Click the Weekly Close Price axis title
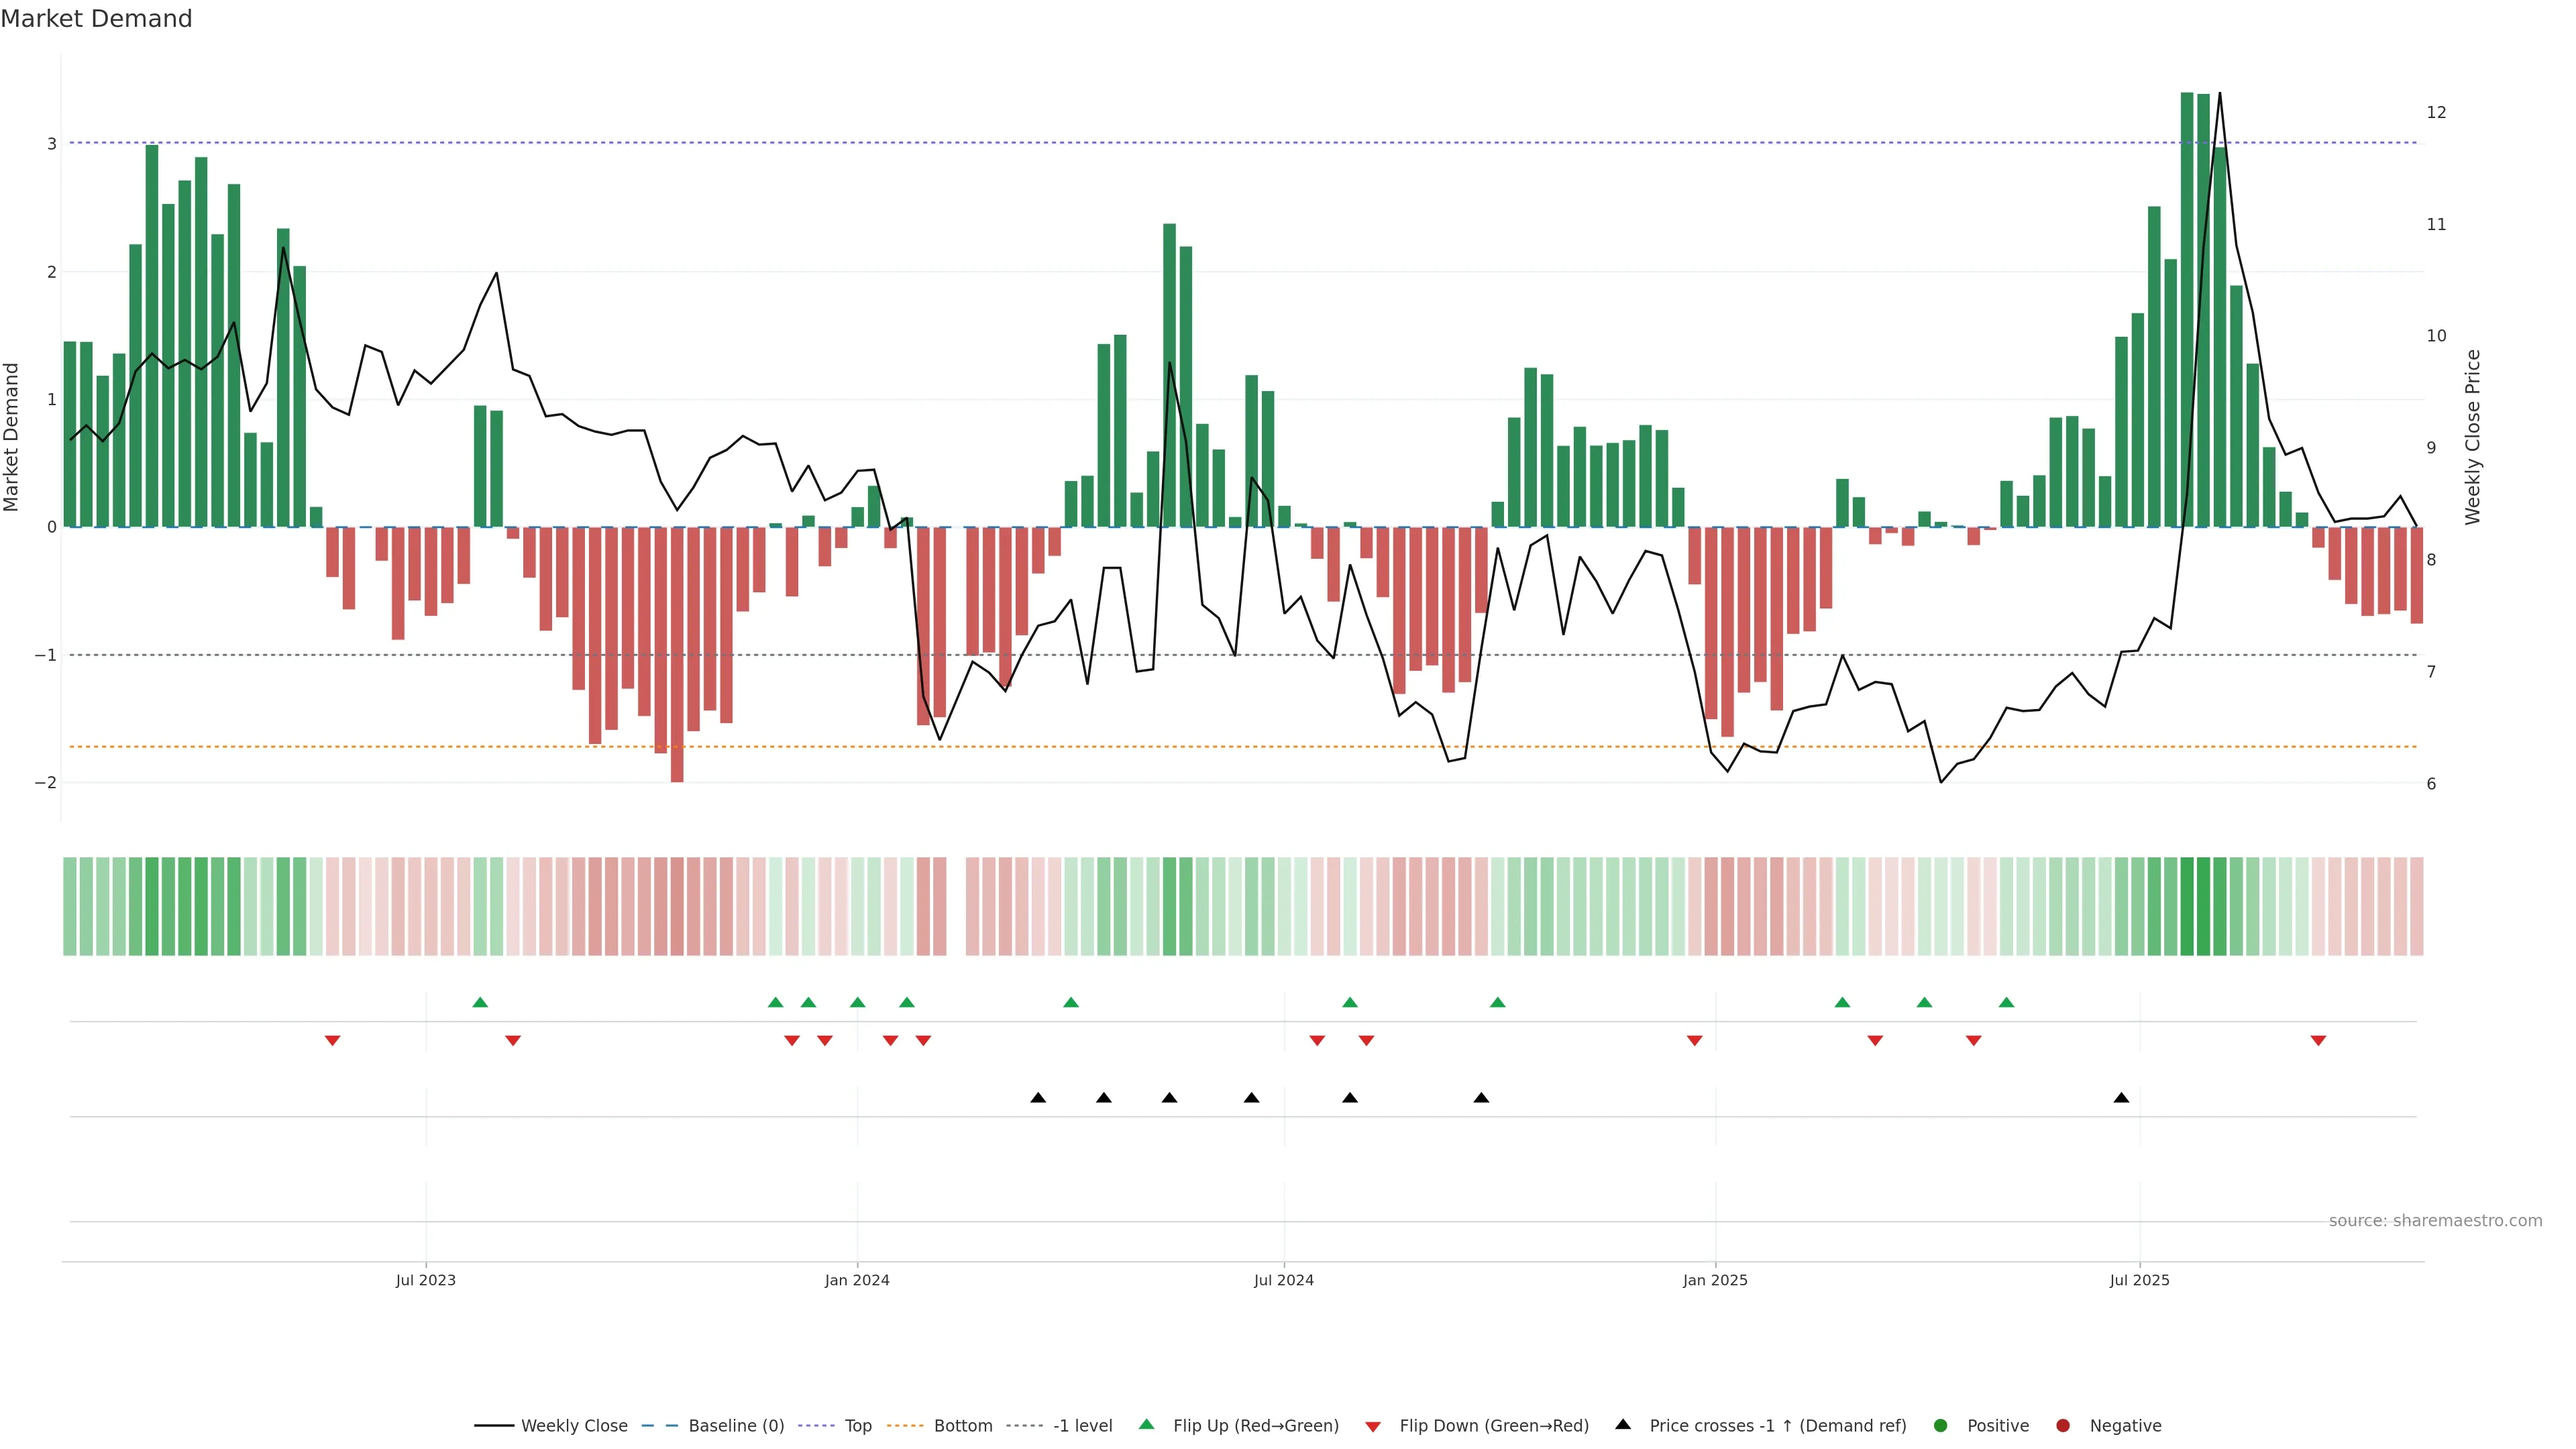 (x=2472, y=437)
